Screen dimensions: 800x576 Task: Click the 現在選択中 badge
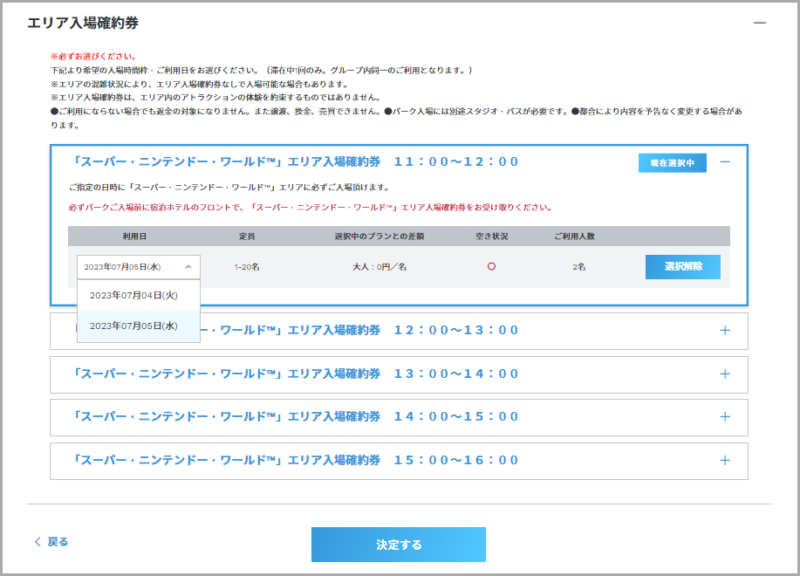pyautogui.click(x=672, y=163)
